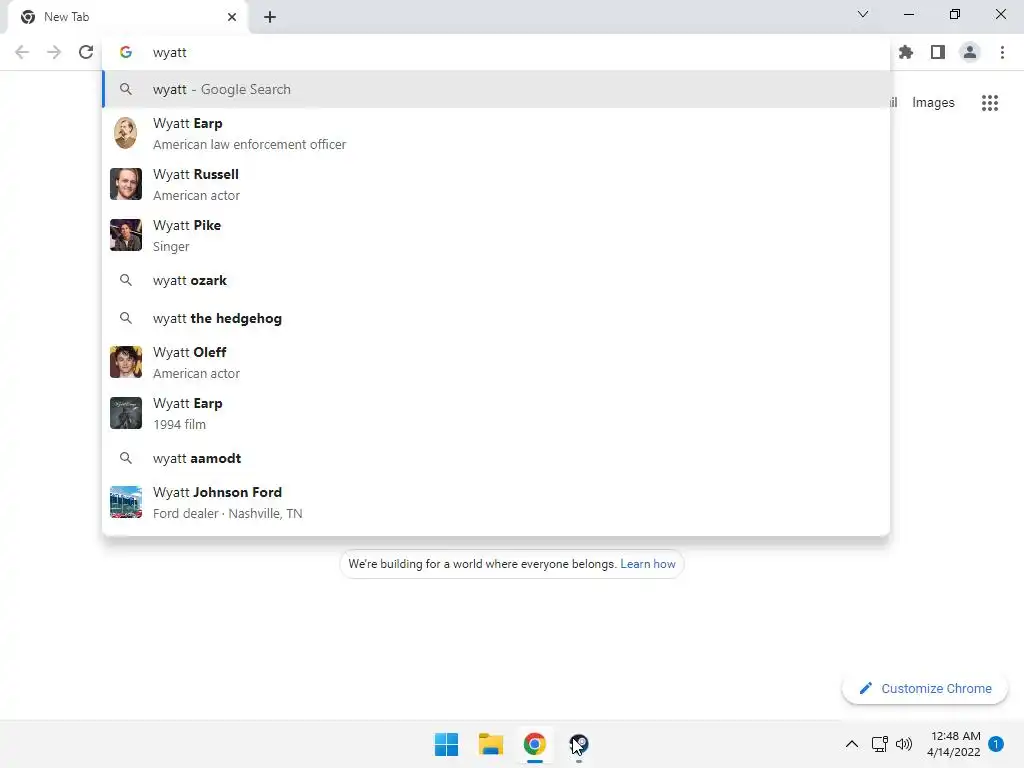Image resolution: width=1024 pixels, height=768 pixels.
Task: Pick the Wyatt Pike Singer suggestion
Action: pos(496,235)
